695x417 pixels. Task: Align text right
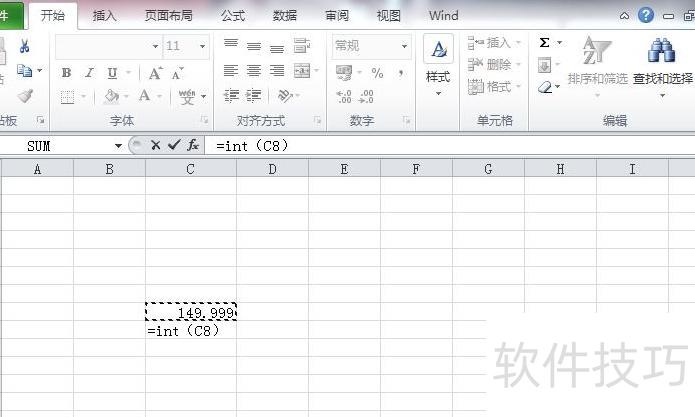(277, 70)
